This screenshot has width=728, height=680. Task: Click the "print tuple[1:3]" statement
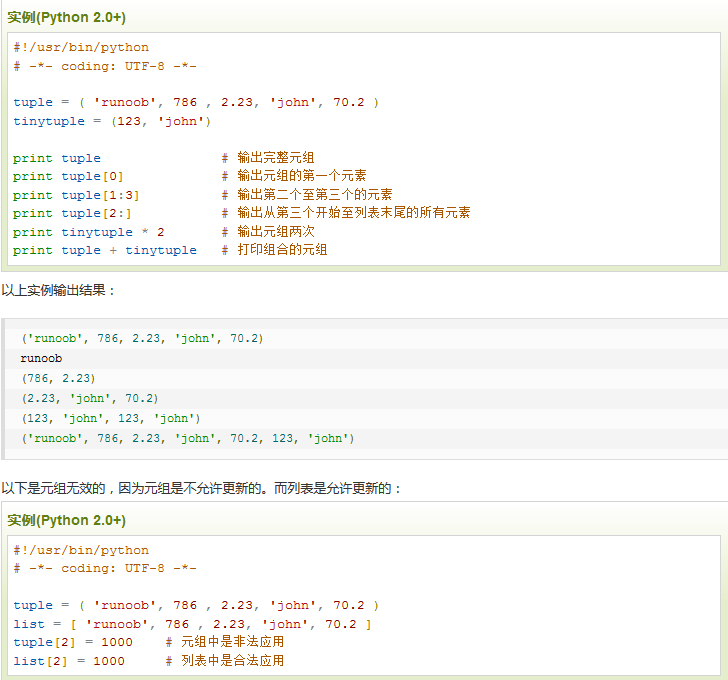click(x=76, y=195)
